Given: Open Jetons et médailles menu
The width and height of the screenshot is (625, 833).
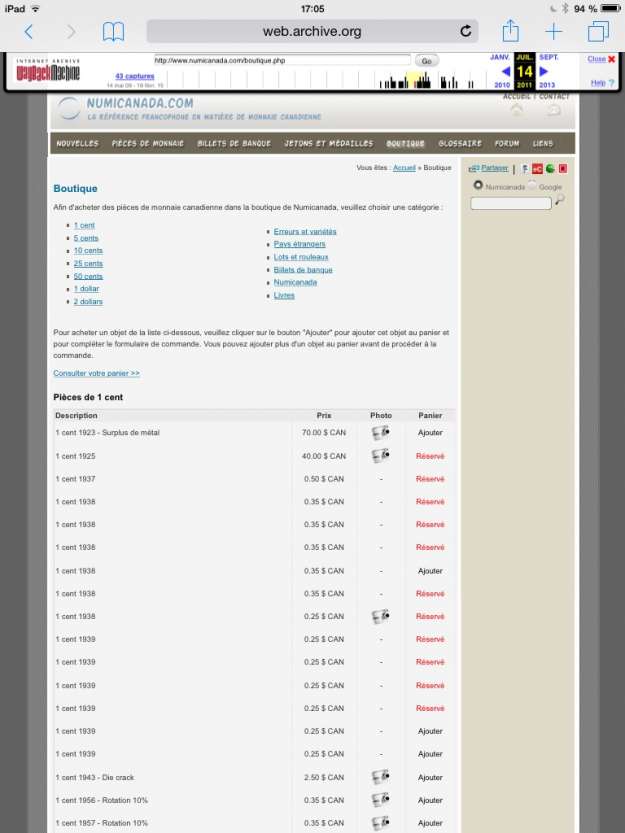Looking at the screenshot, I should 328,143.
